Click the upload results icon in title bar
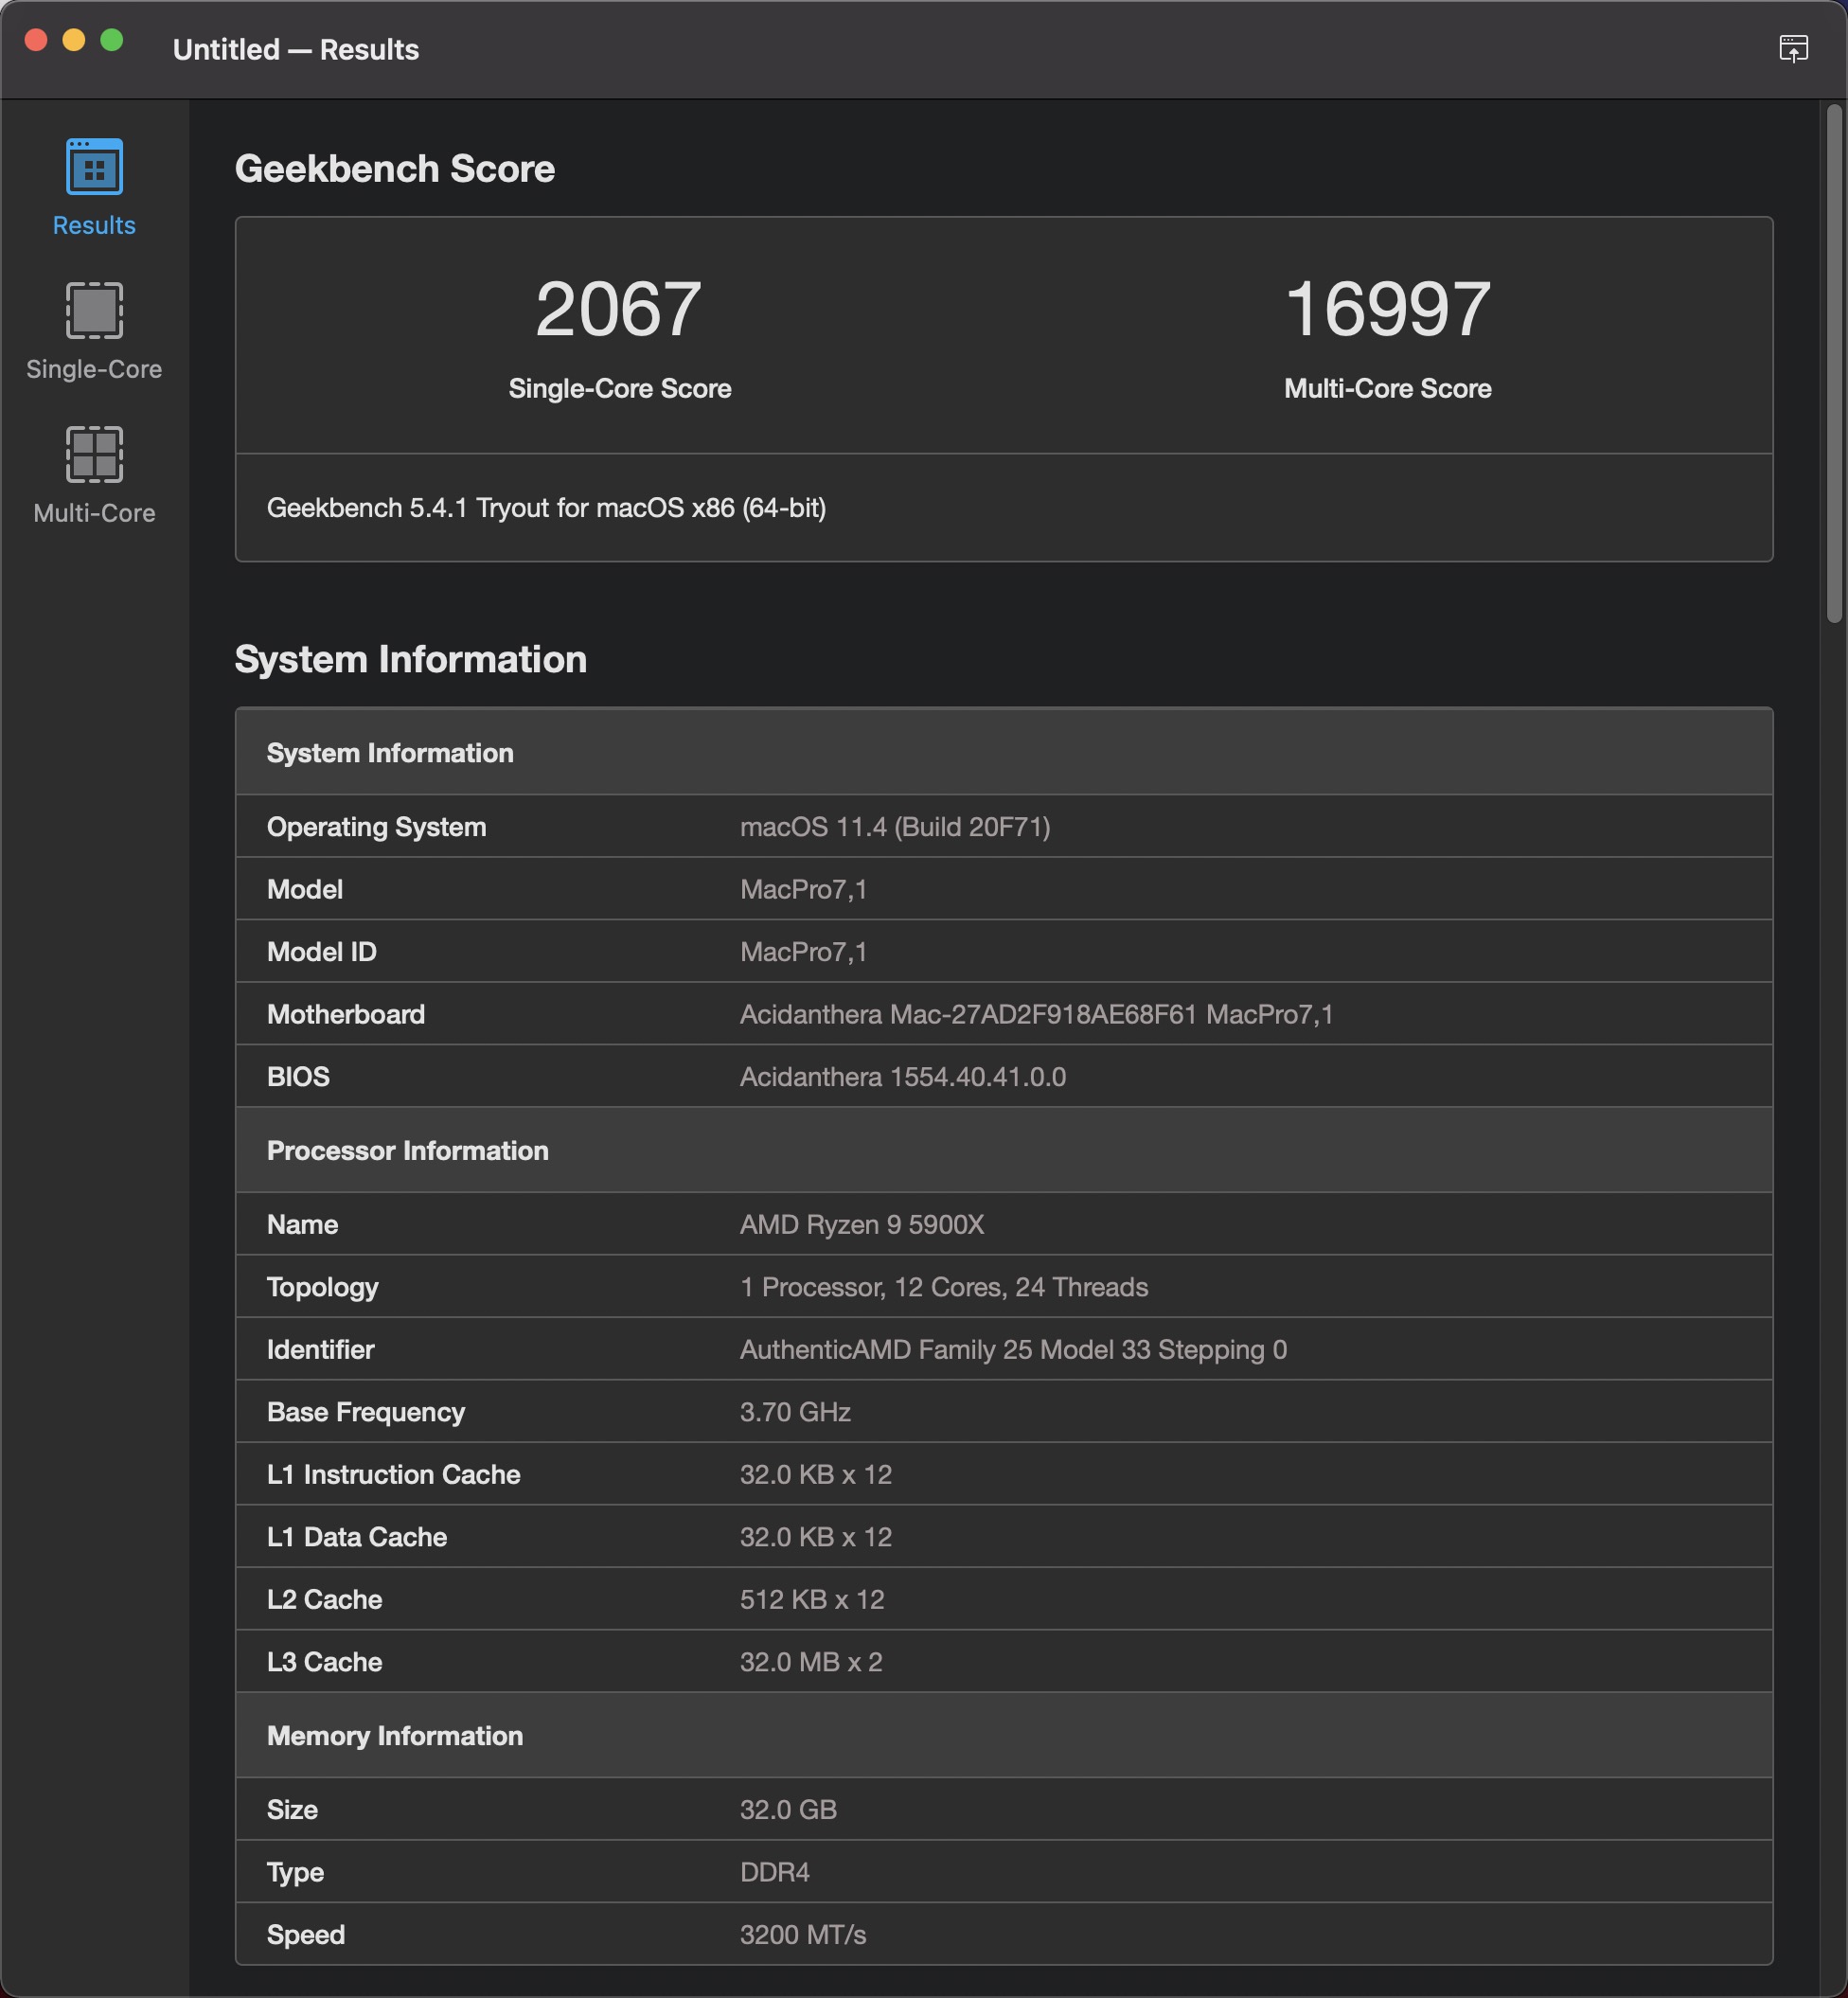This screenshot has width=1848, height=1998. point(1793,48)
